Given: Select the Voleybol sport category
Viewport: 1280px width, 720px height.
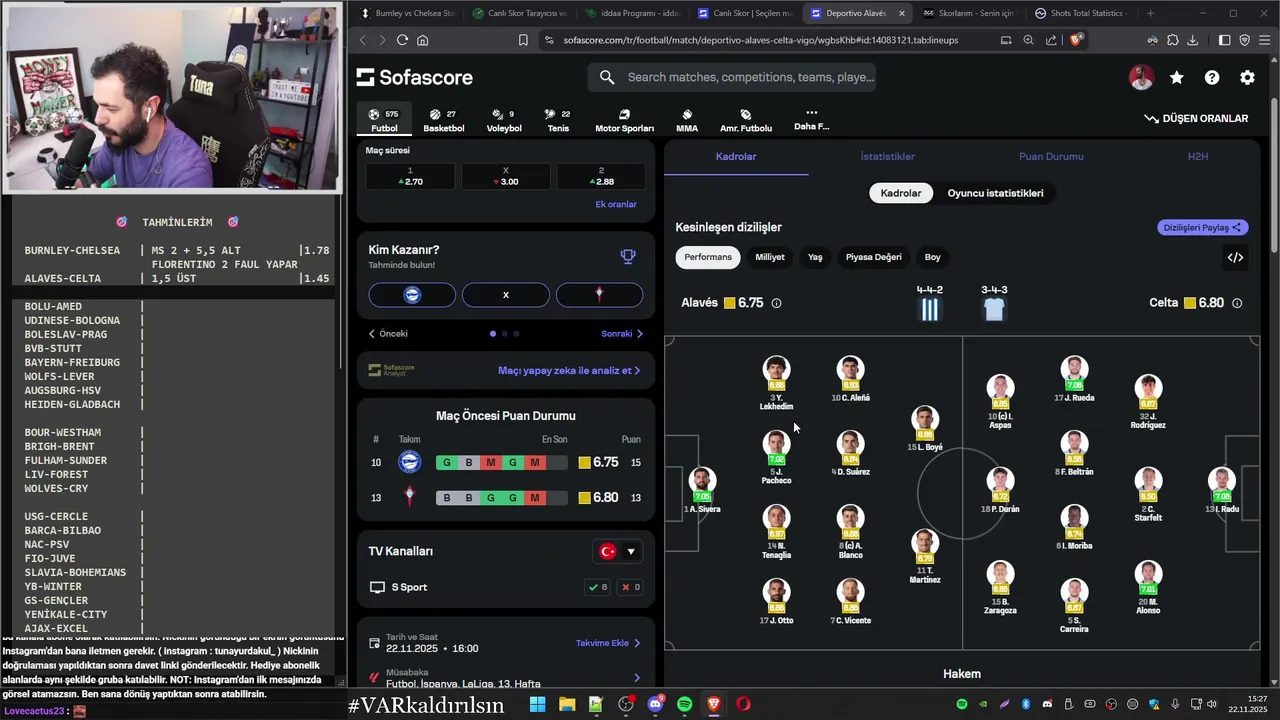Looking at the screenshot, I should click(x=504, y=121).
